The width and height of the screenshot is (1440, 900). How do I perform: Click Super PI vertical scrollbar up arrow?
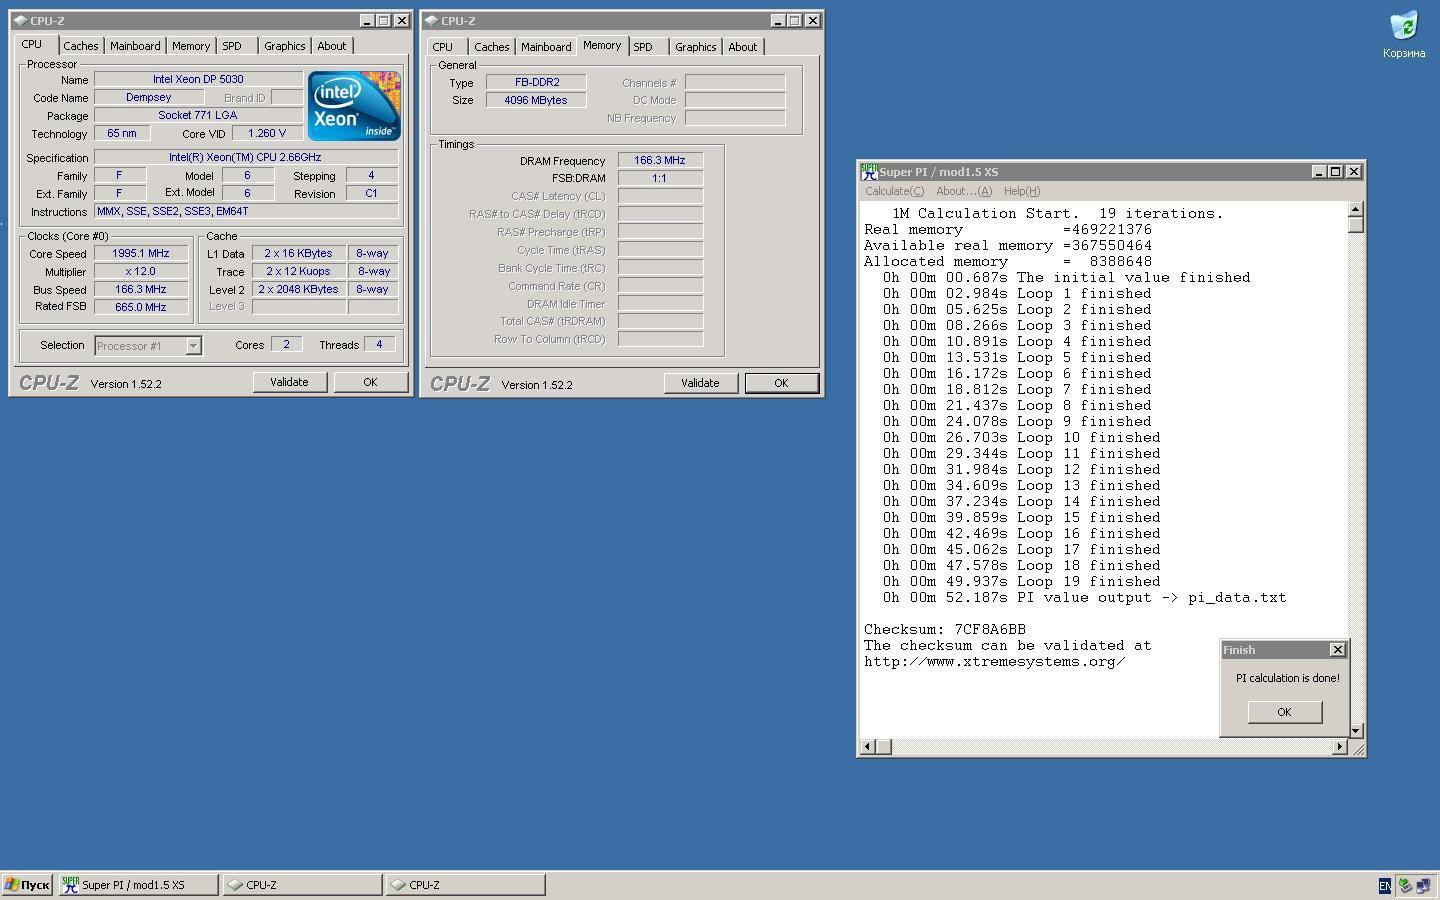1356,209
